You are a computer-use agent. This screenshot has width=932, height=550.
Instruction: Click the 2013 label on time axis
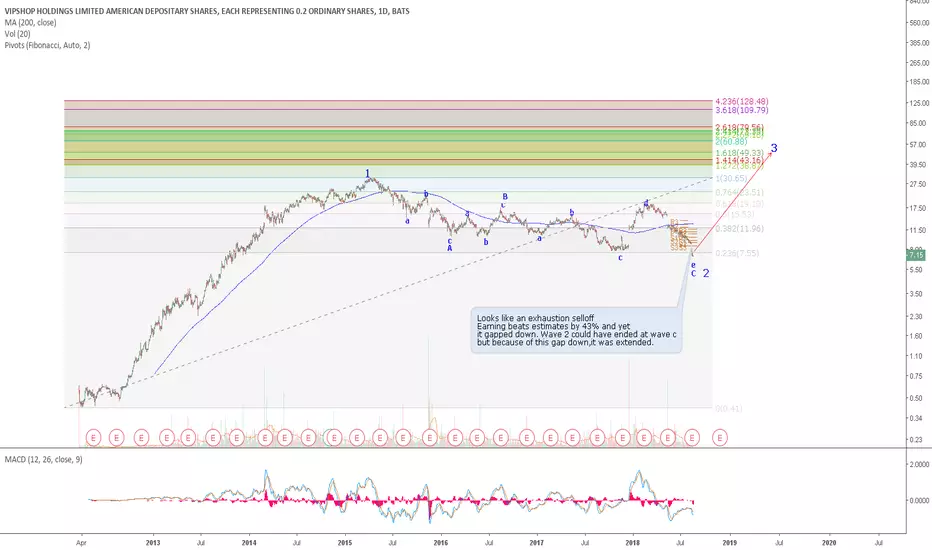tap(153, 542)
